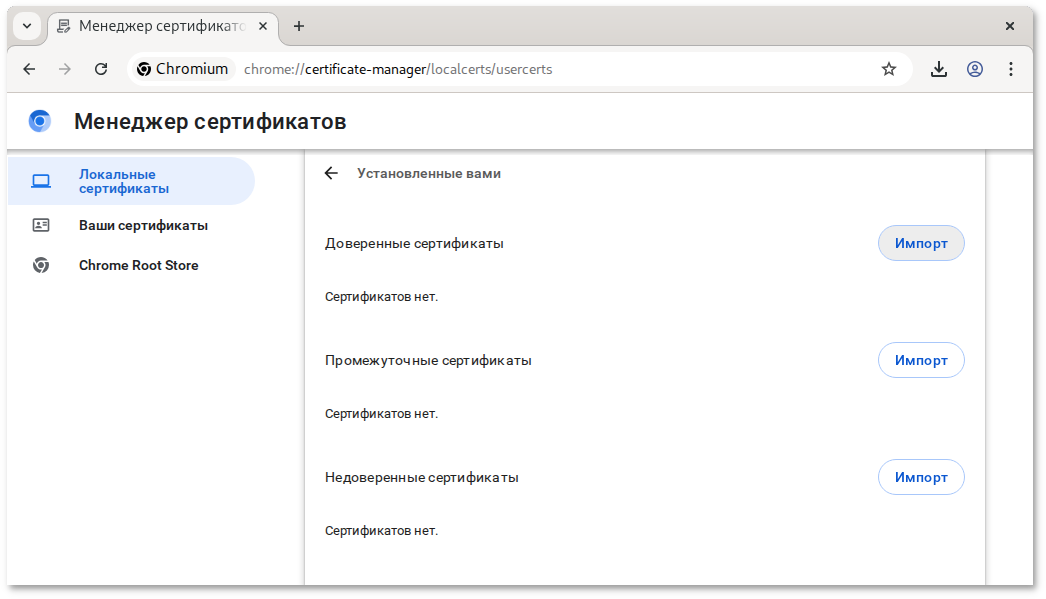Click the tab strip chevron on the left
The image size is (1046, 599).
coord(26,26)
